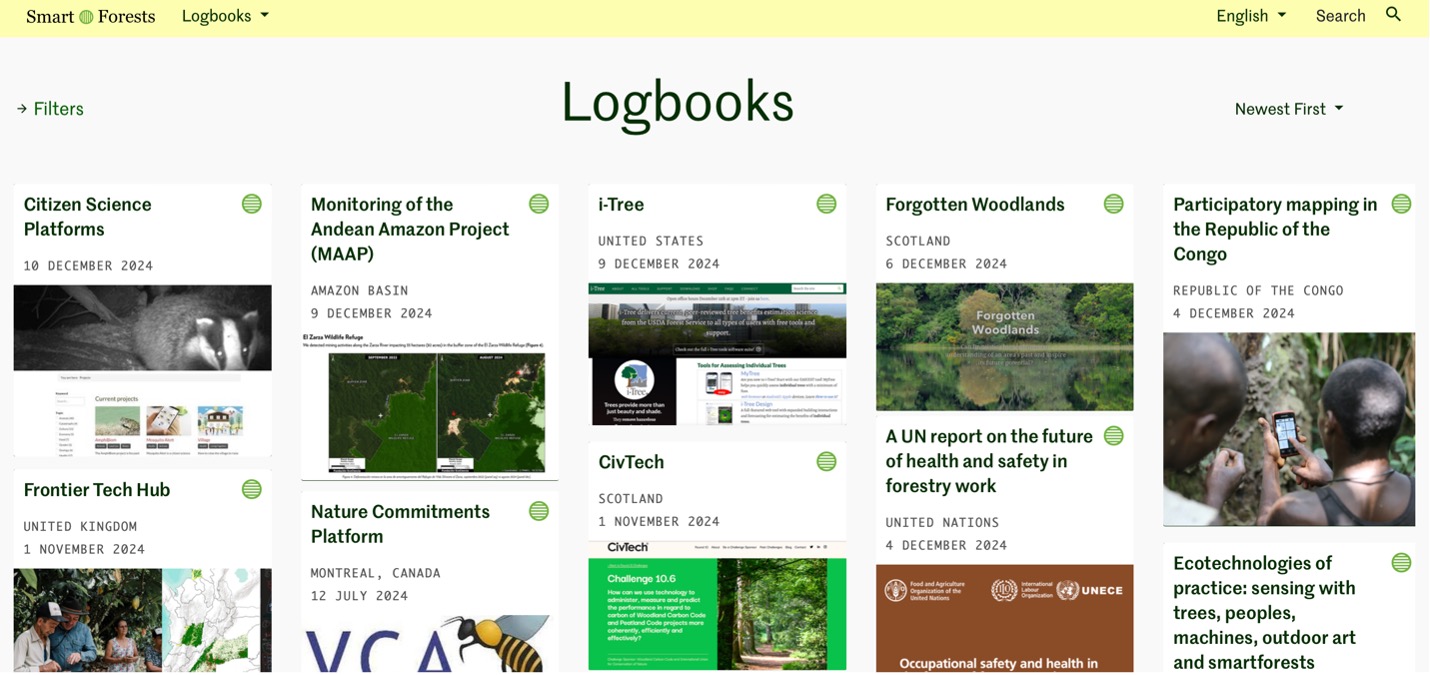Image resolution: width=1430 pixels, height=675 pixels.
Task: Expand the English language selector
Action: pyautogui.click(x=1250, y=16)
